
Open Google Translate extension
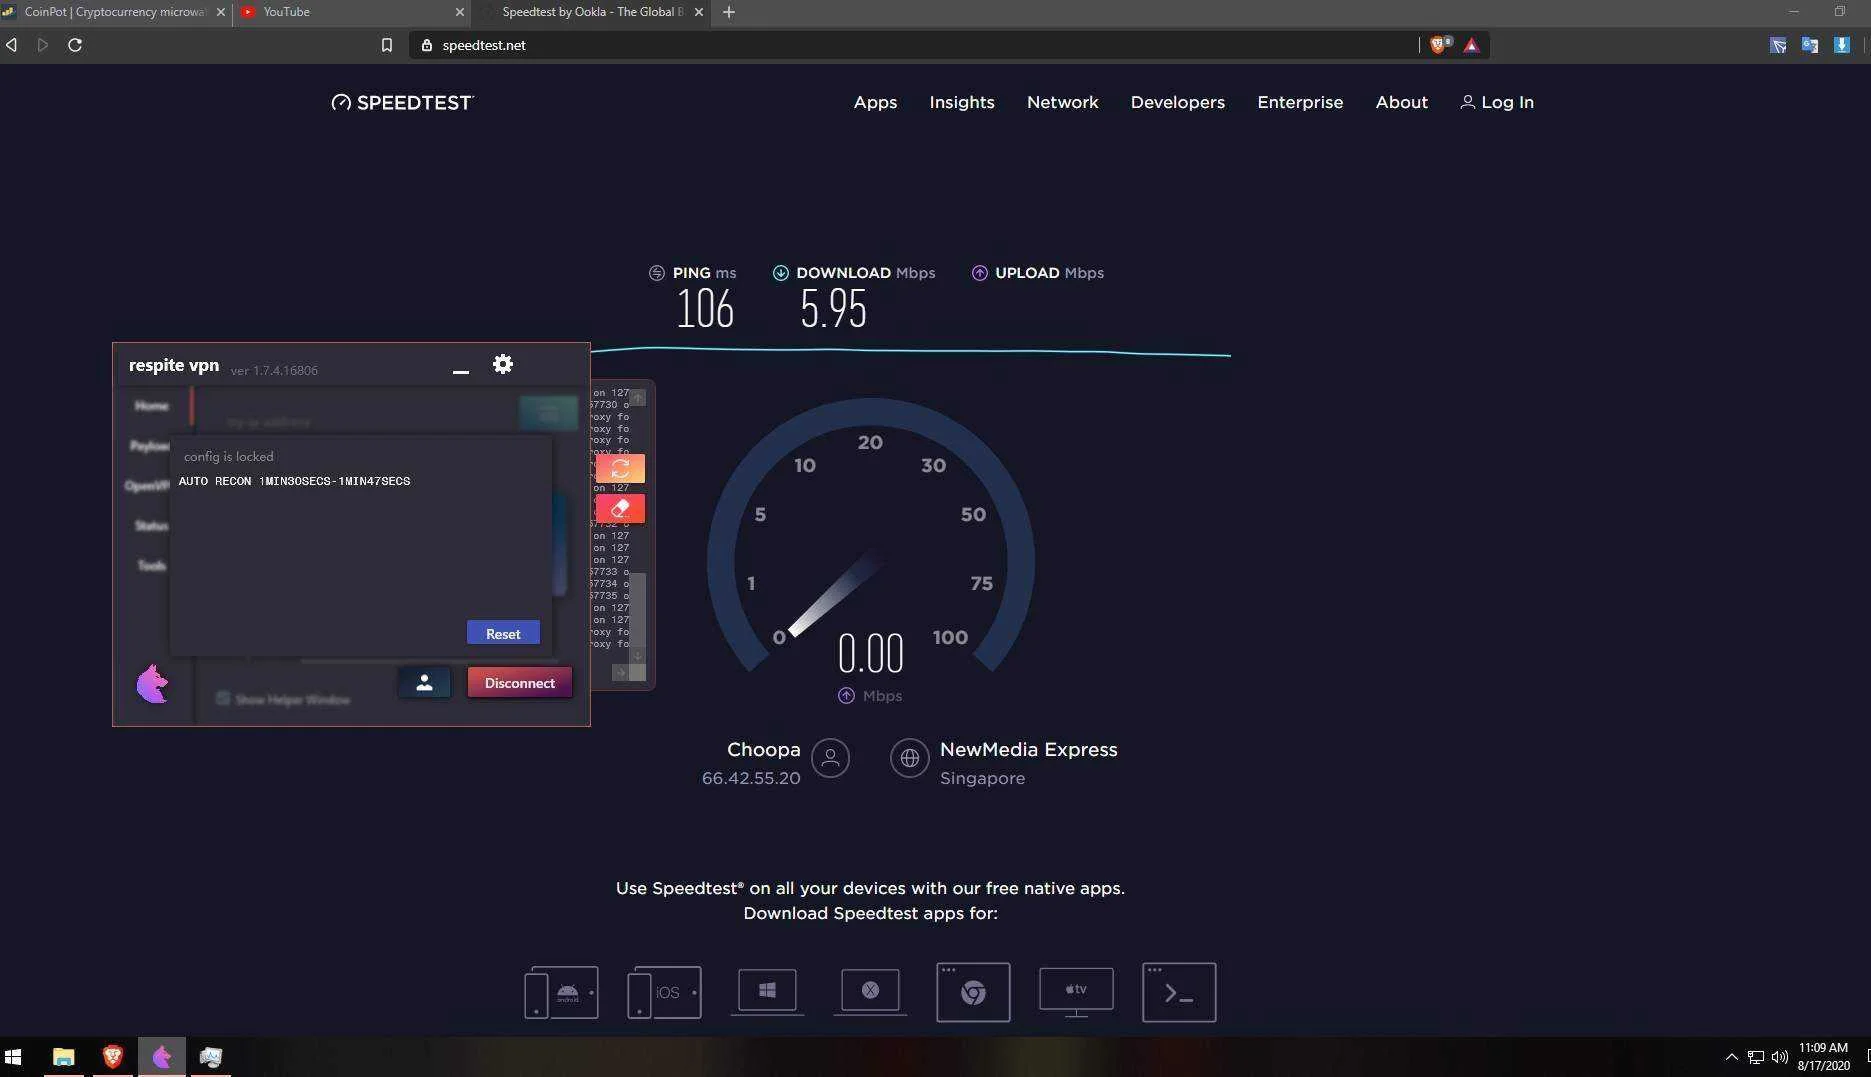tap(1810, 45)
